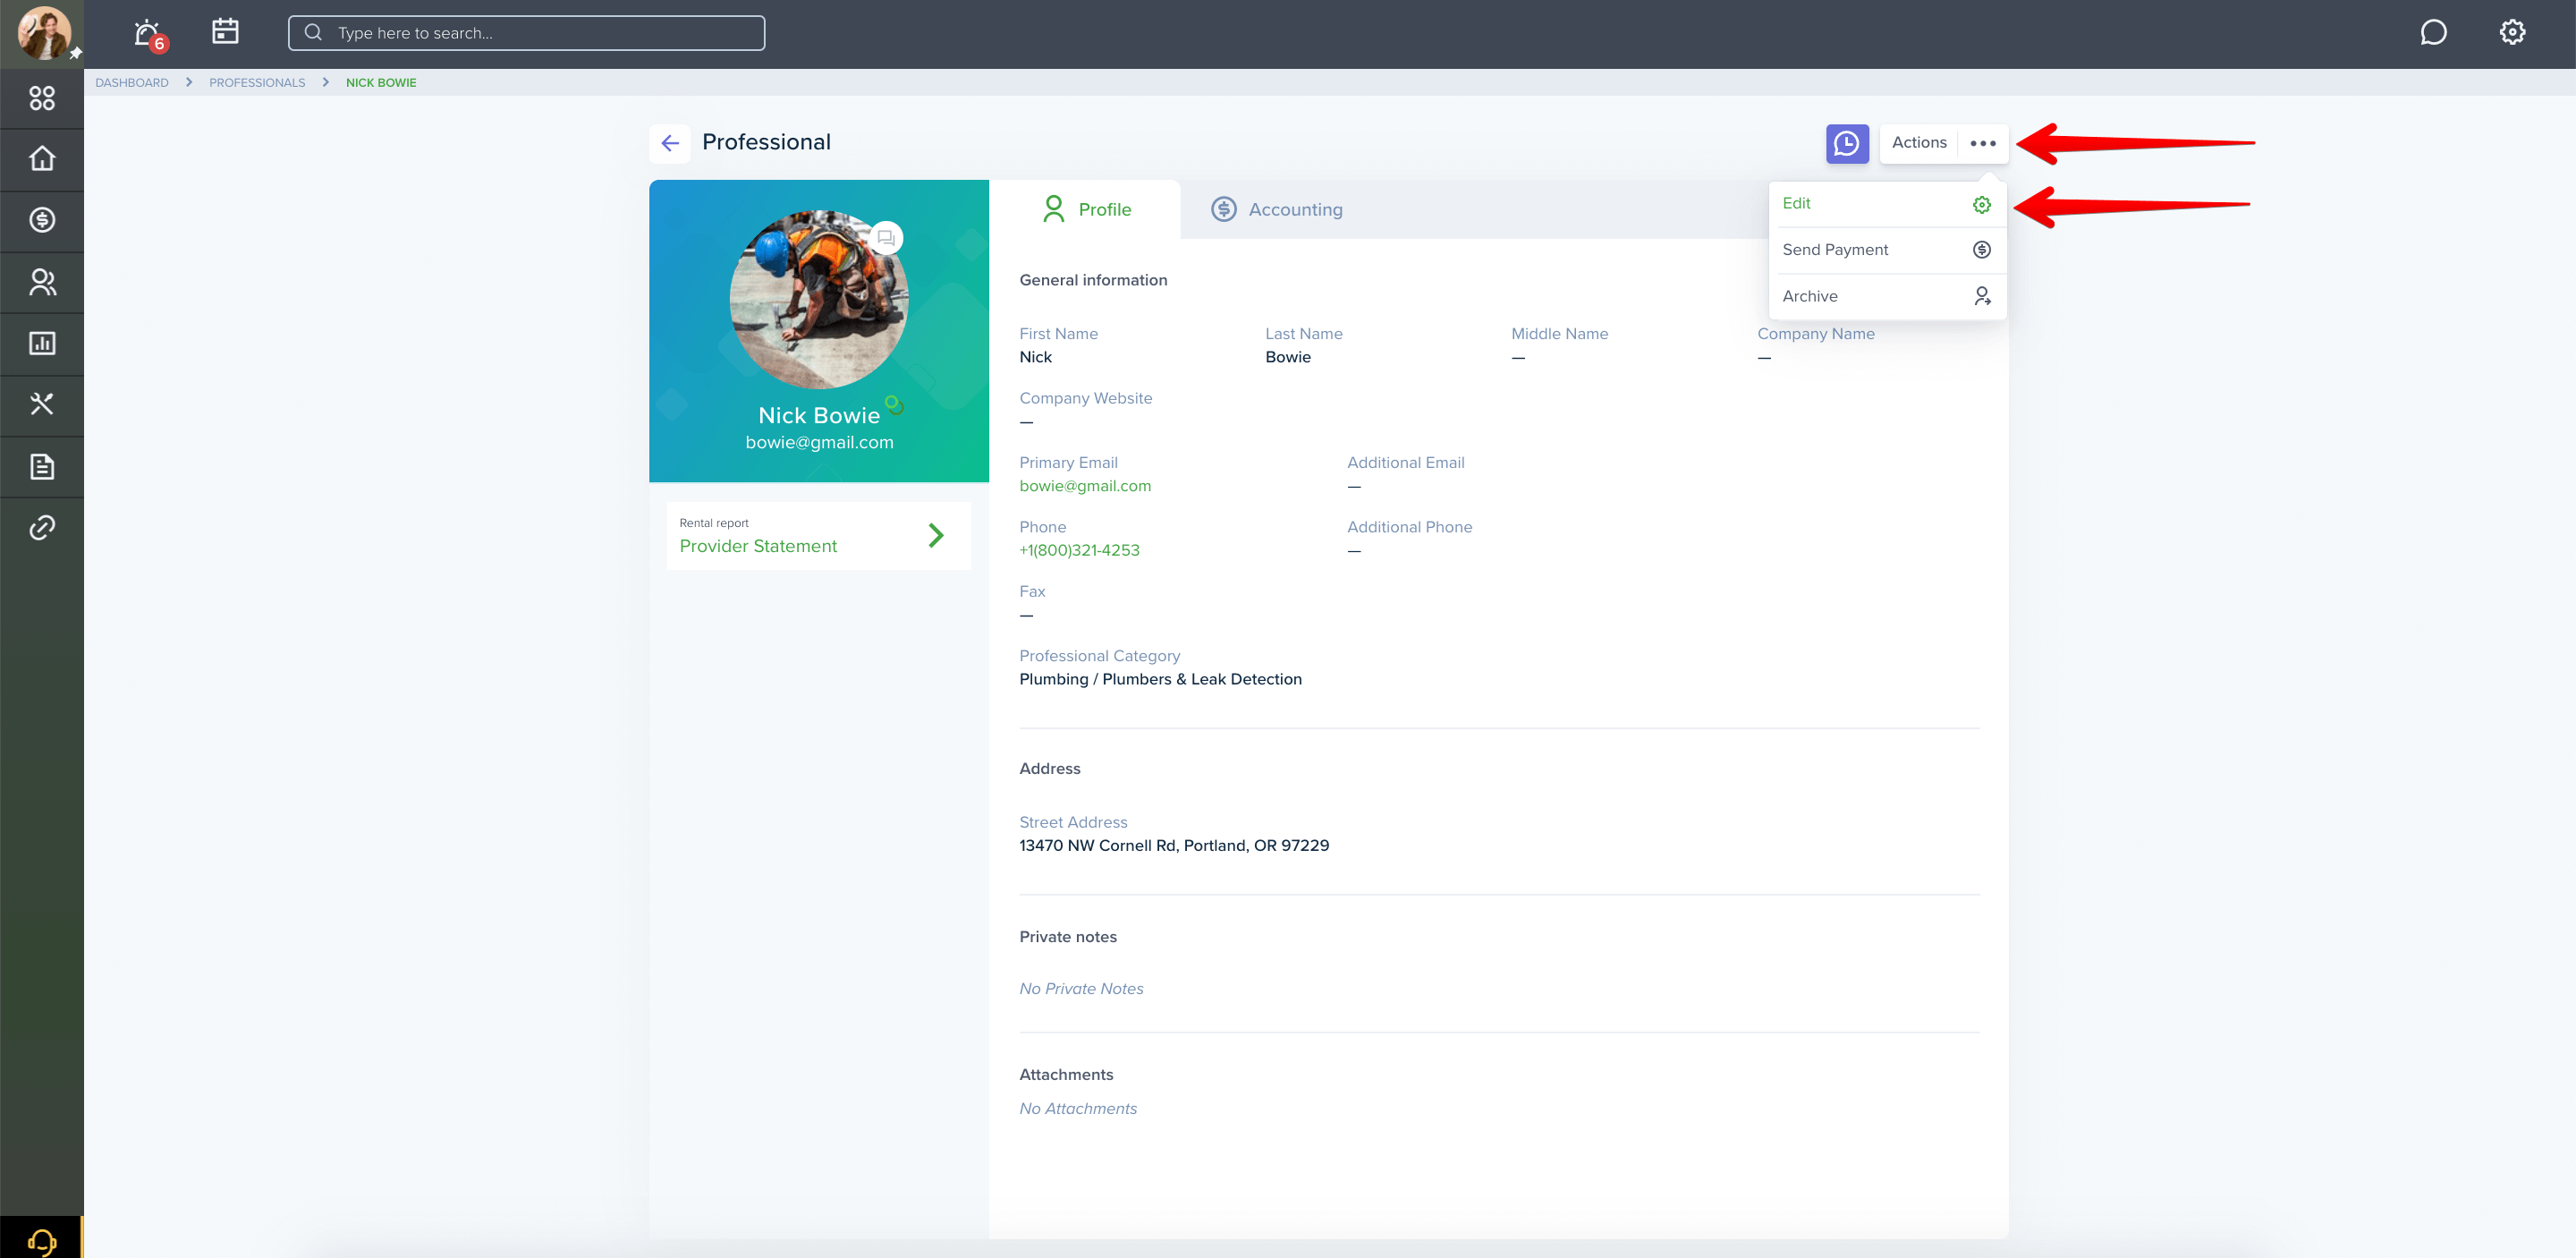Click the green gear icon beside Edit

pos(1982,204)
